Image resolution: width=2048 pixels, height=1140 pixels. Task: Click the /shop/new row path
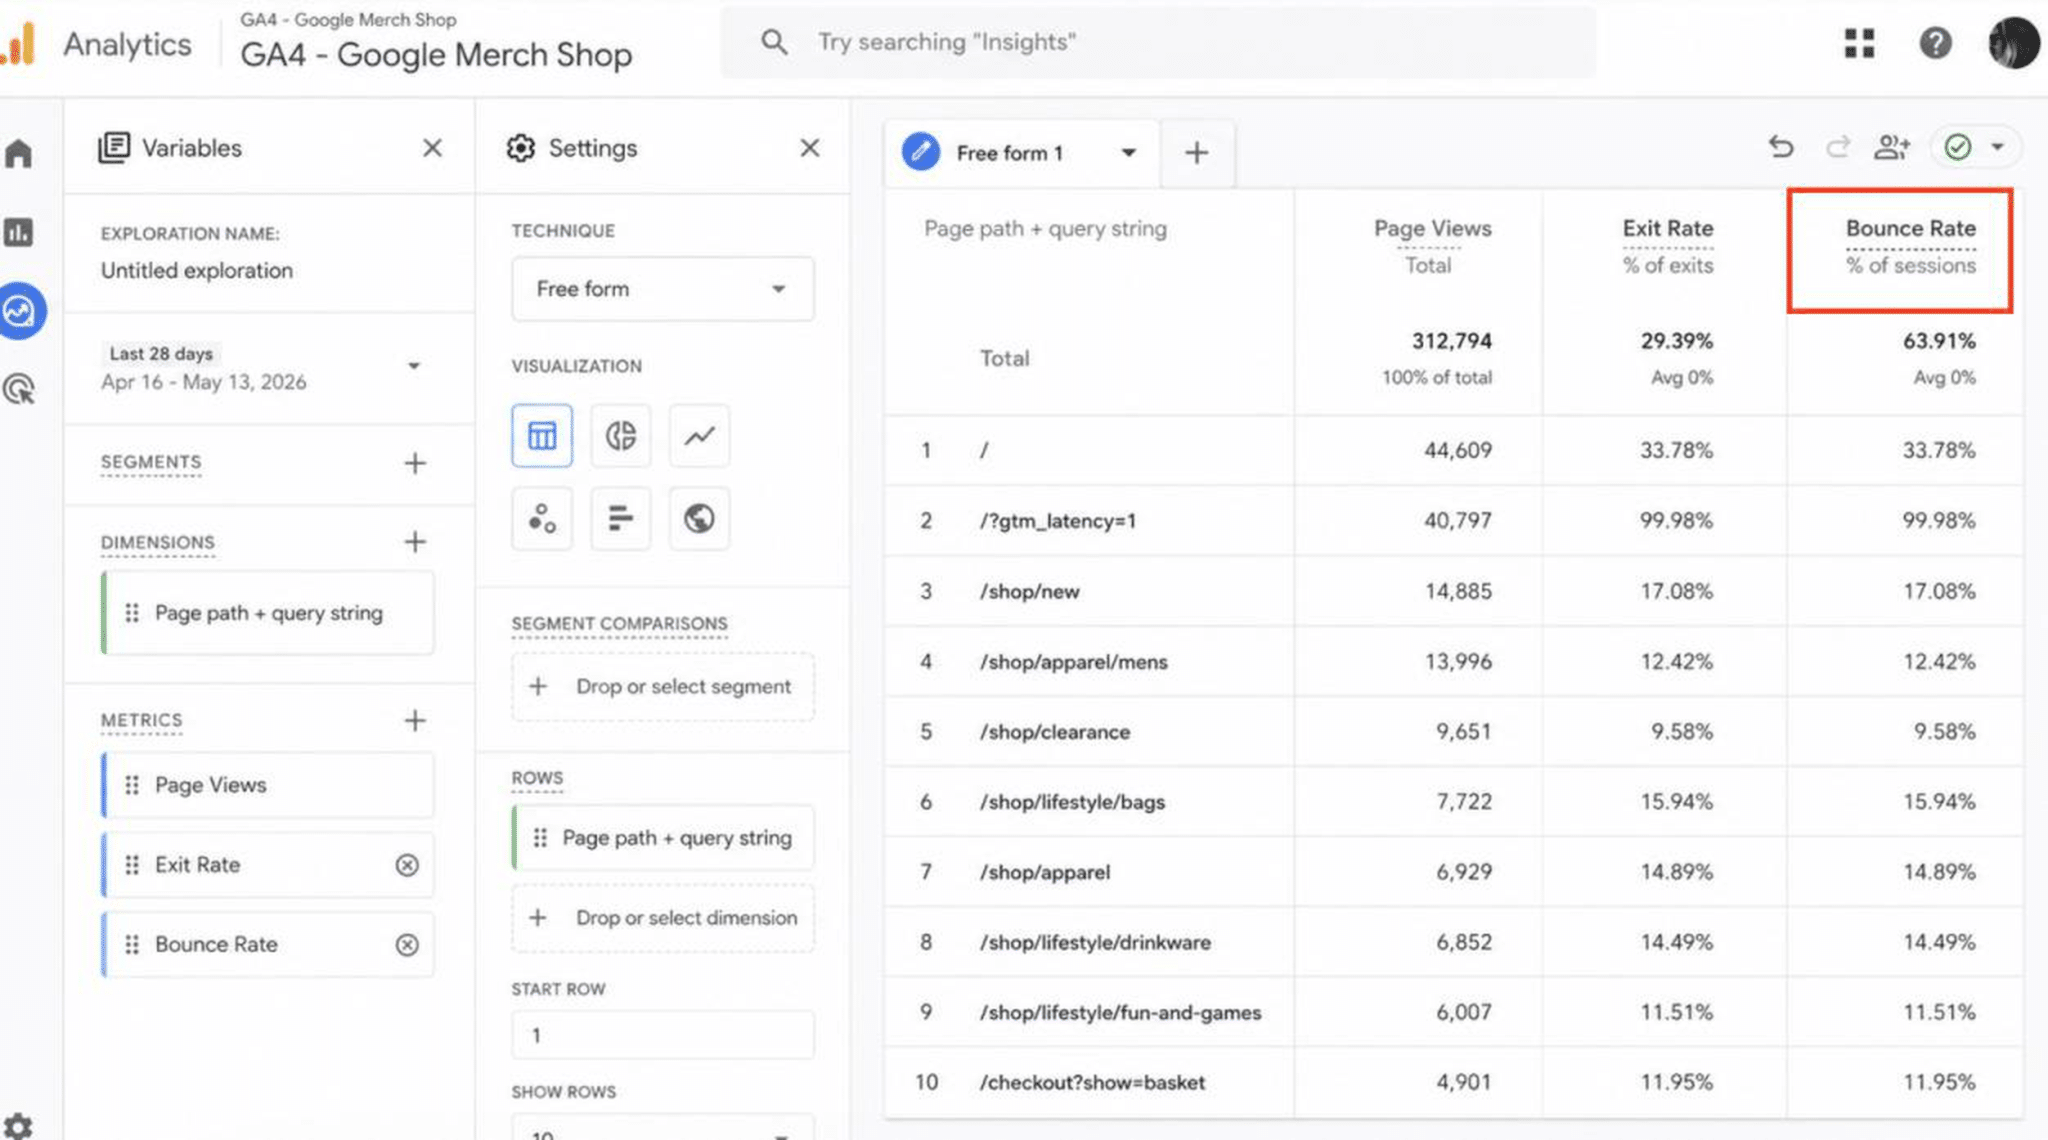pyautogui.click(x=1030, y=592)
